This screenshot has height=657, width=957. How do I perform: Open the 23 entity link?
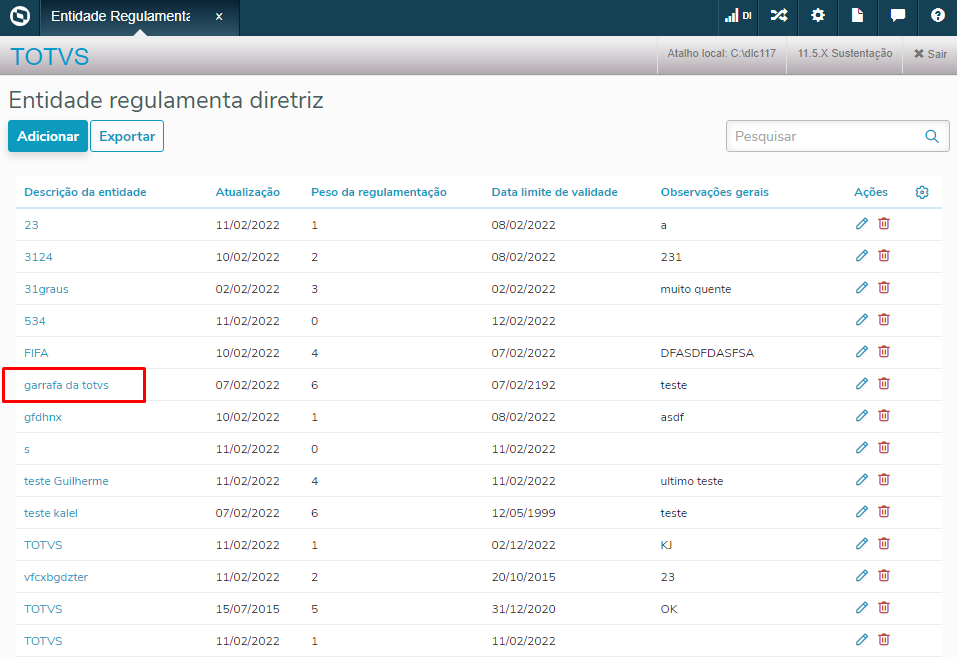point(31,225)
